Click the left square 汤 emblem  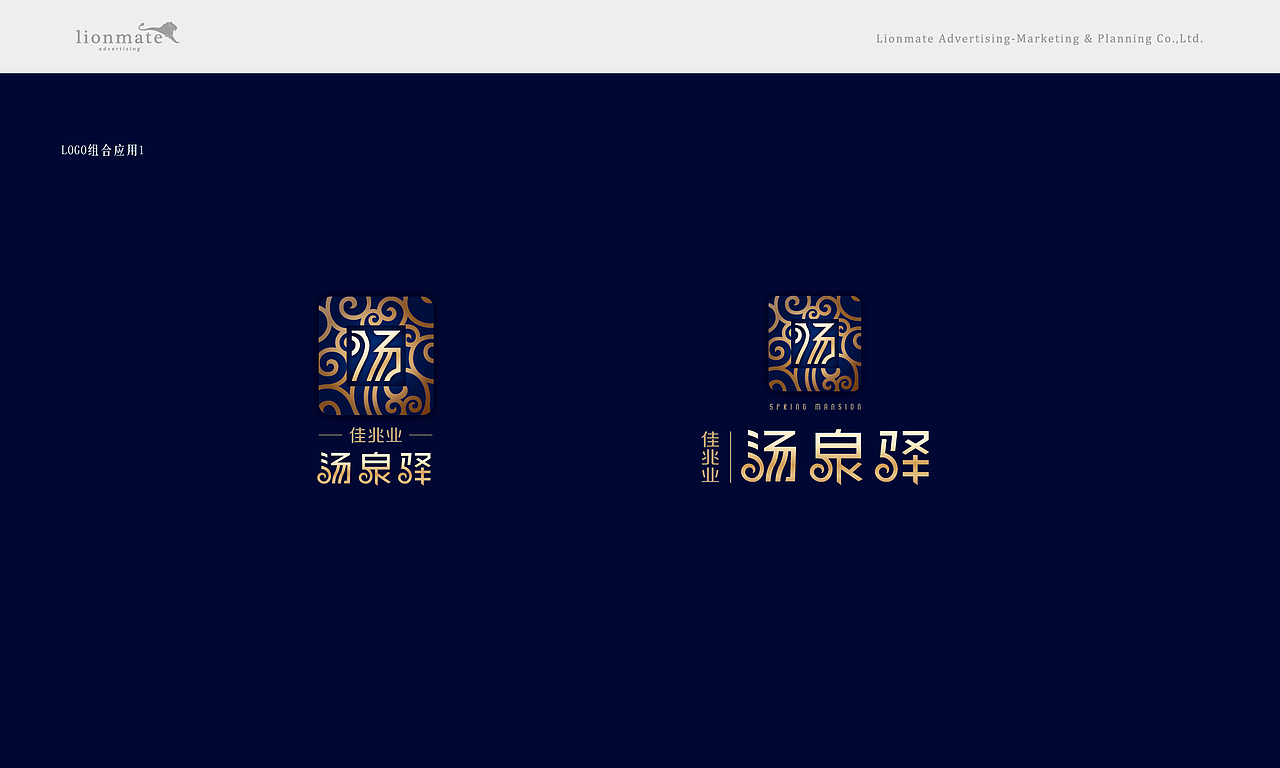(x=376, y=355)
